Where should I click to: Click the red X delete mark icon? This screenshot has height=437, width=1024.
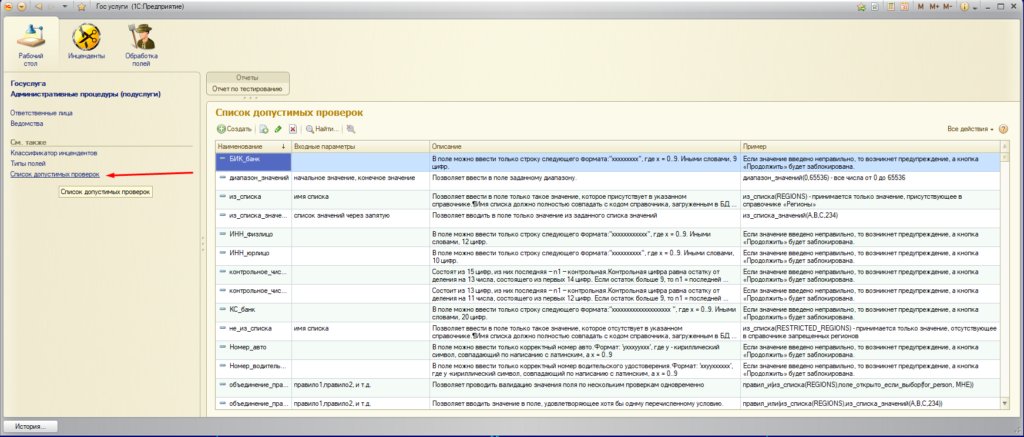pos(293,129)
